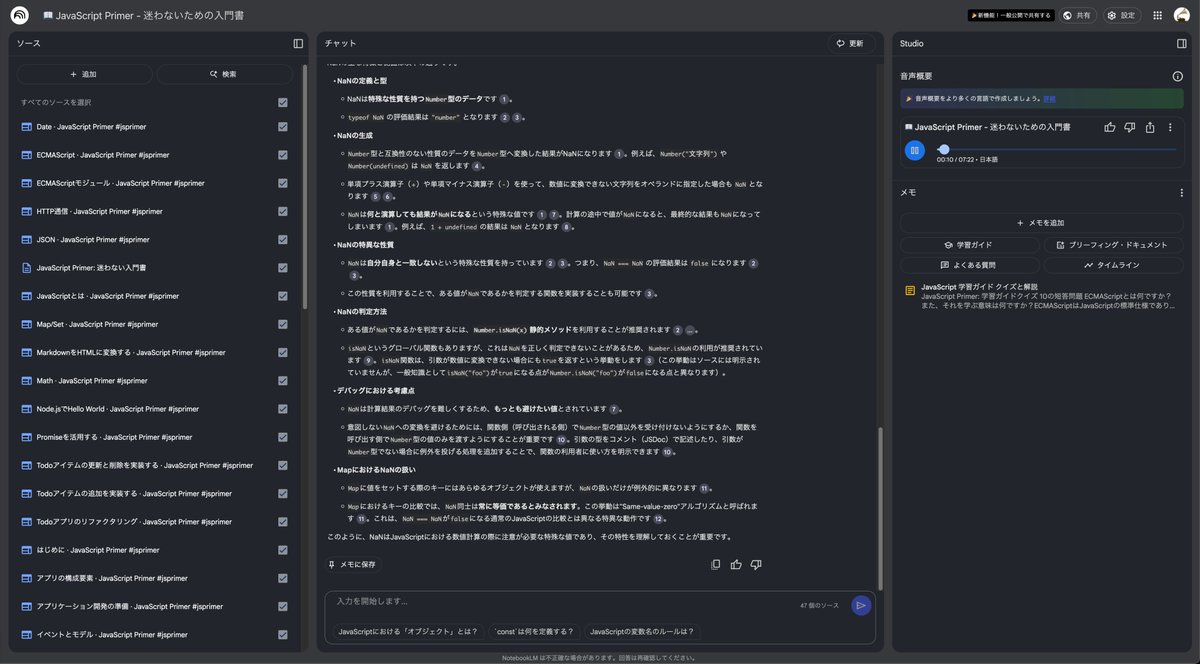Image resolution: width=1200 pixels, height=664 pixels.
Task: Click the NotebookLM logo icon
Action: (x=19, y=15)
